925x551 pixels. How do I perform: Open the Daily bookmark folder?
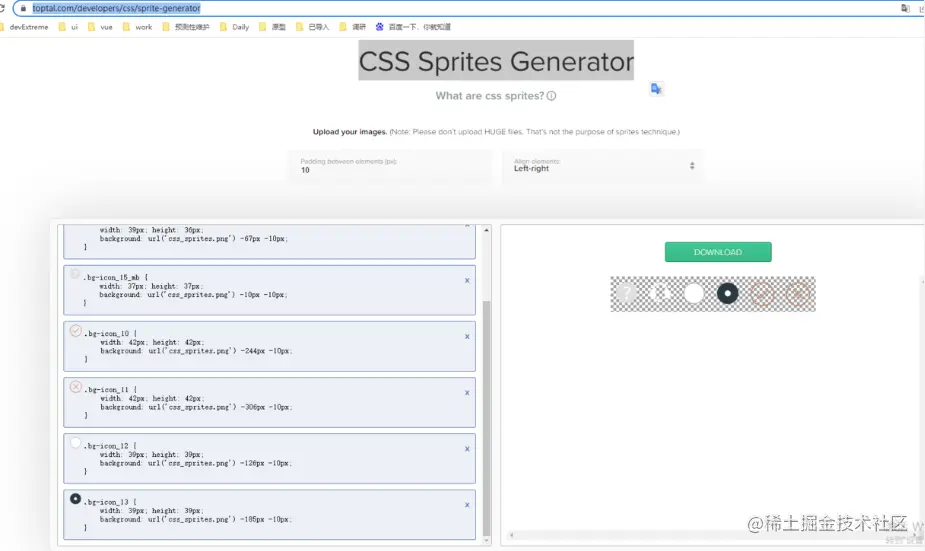pos(234,27)
